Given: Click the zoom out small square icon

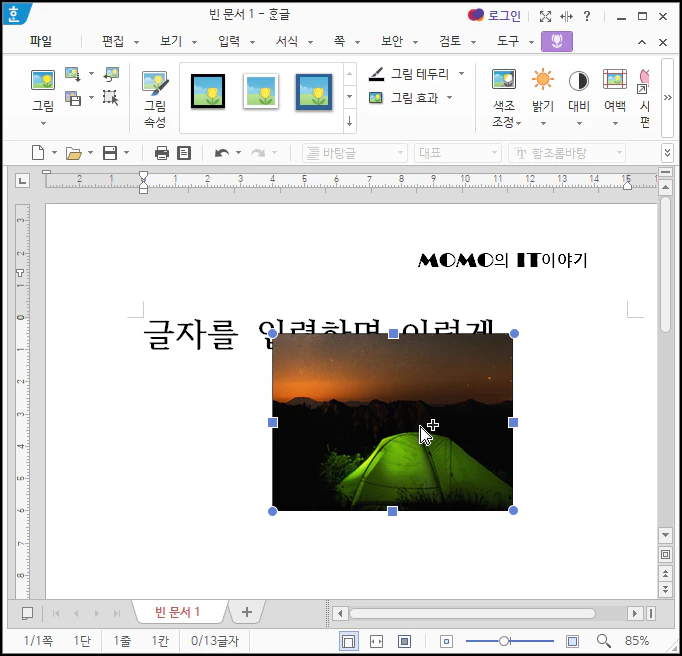Looking at the screenshot, I should click(x=446, y=641).
